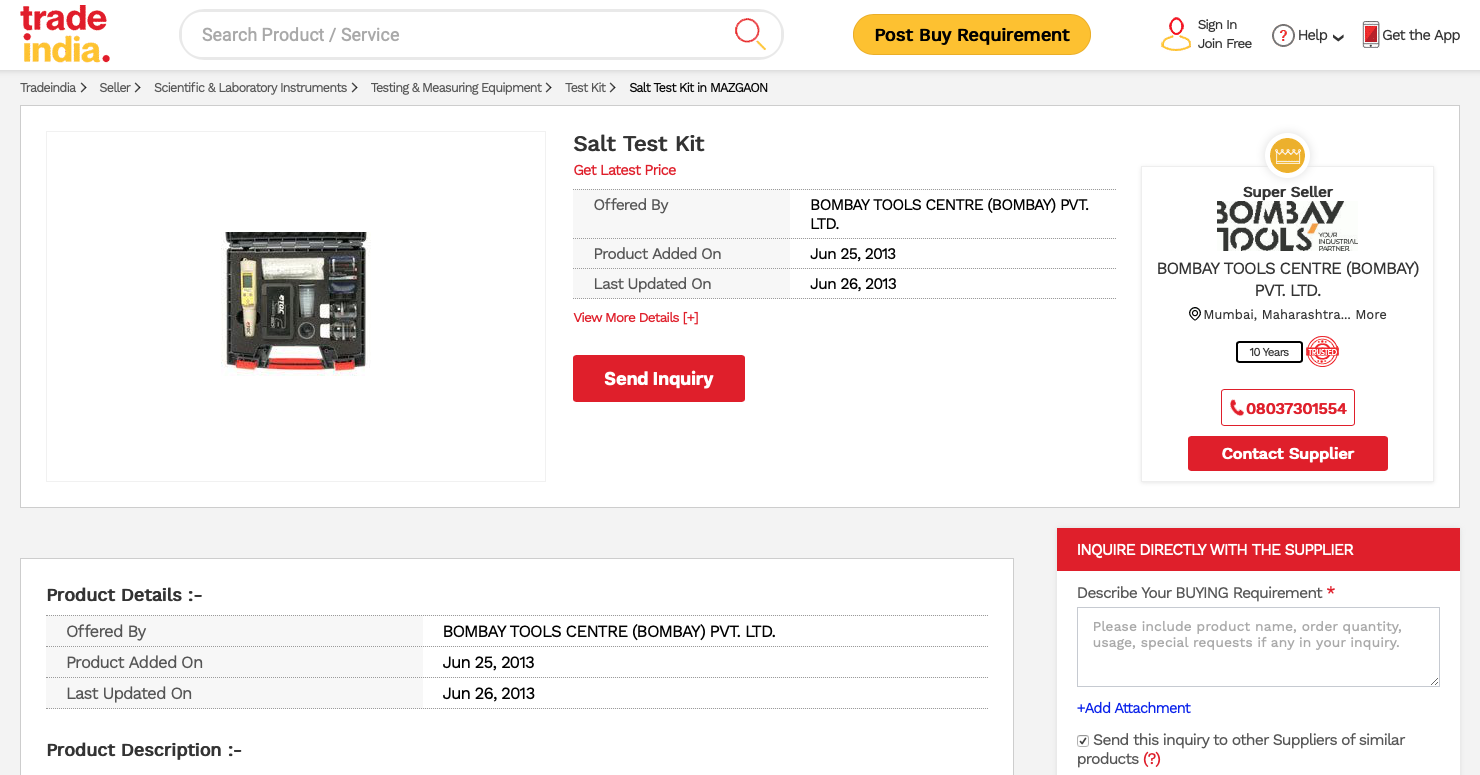Viewport: 1480px width, 775px height.
Task: Show More of supplier location
Action: (1371, 314)
